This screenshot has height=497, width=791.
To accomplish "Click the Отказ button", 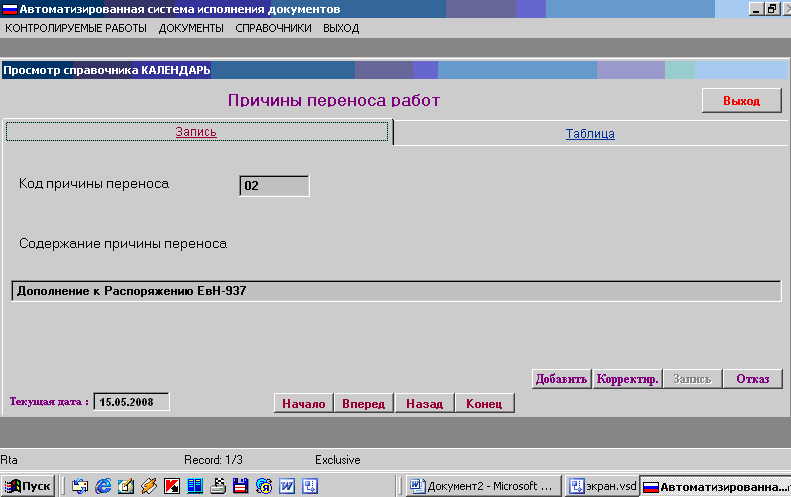I will [753, 378].
